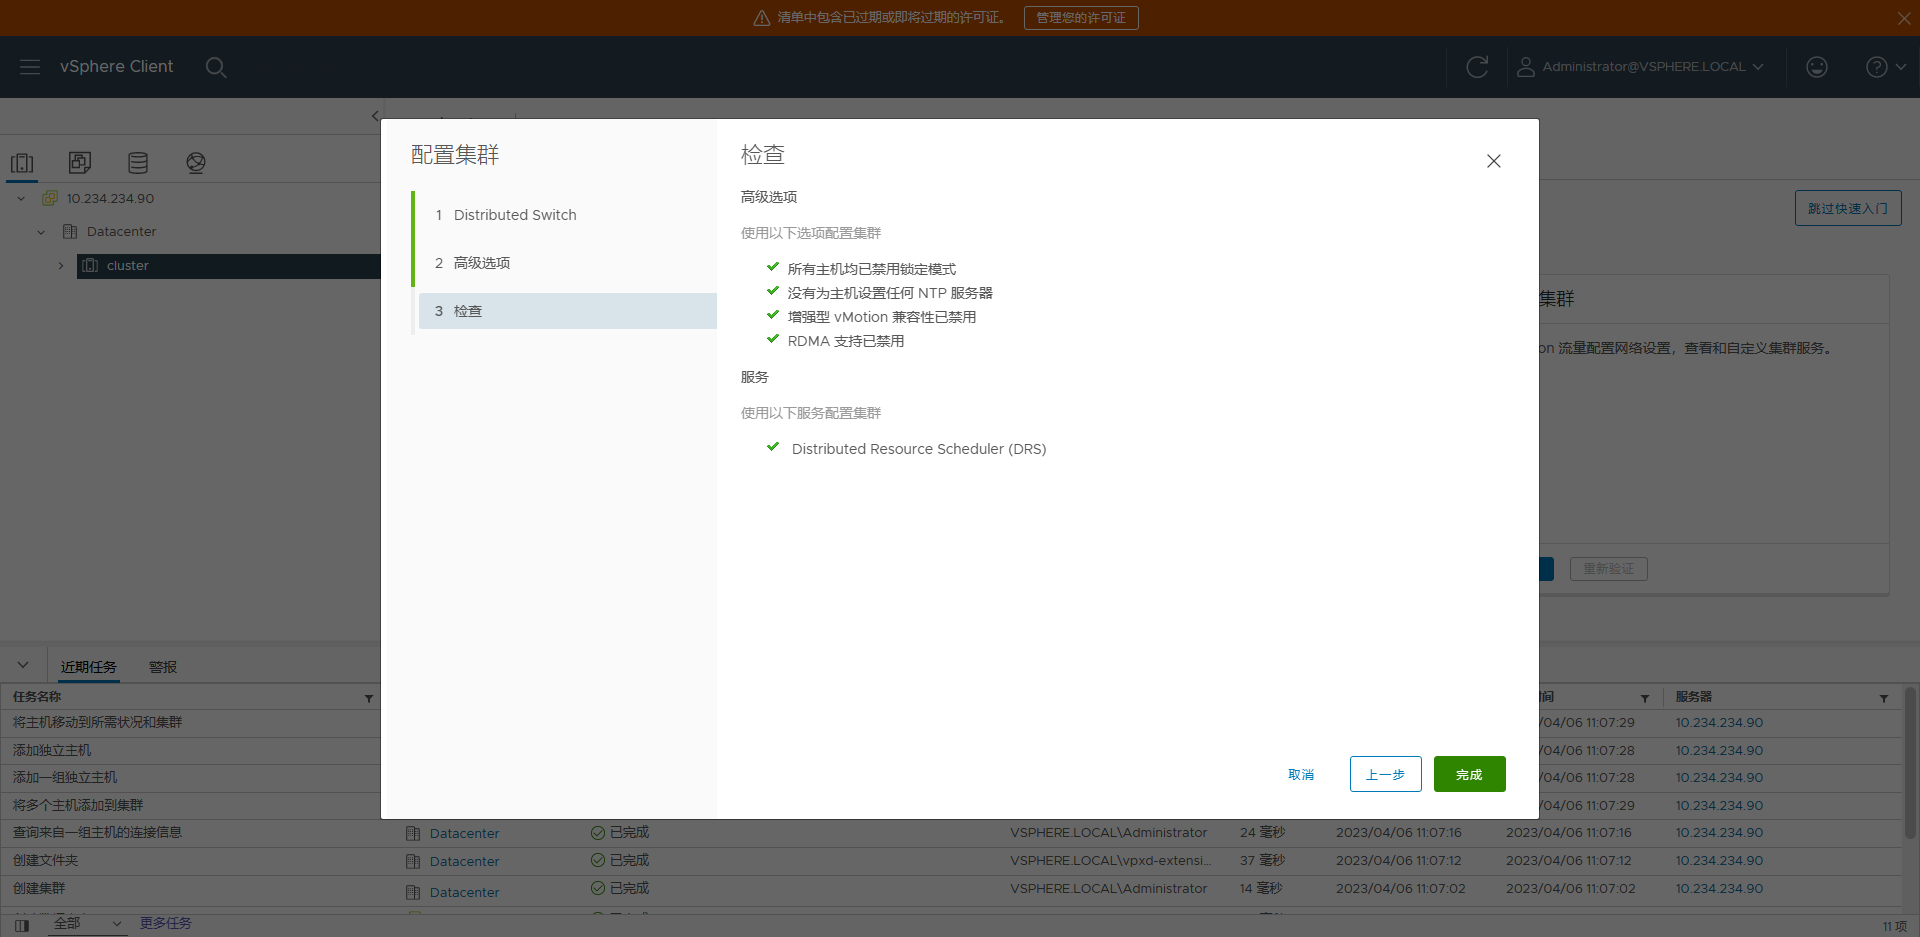Screen dimensions: 1920x937
Task: Open the Hosts and Clusters inventory view
Action: tap(22, 163)
